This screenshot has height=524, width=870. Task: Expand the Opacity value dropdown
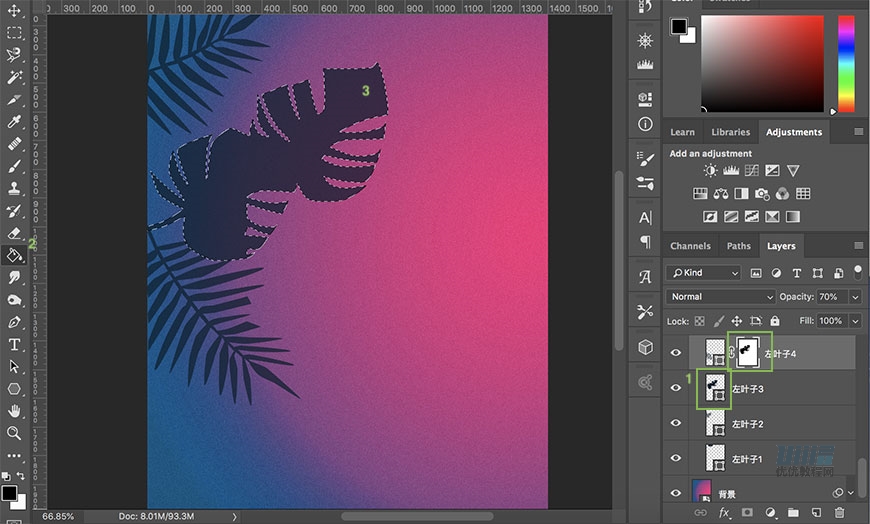click(854, 297)
